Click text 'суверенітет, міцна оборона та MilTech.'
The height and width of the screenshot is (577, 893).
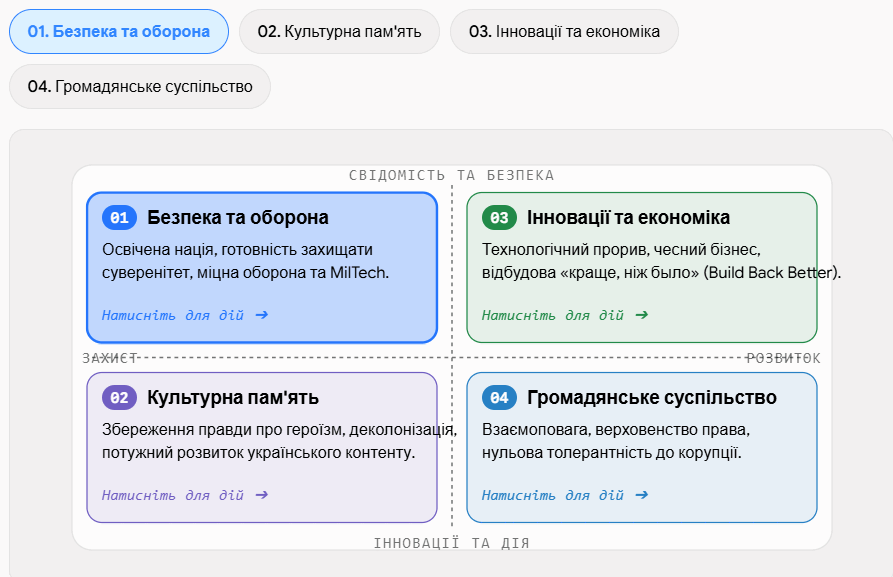coord(245,273)
